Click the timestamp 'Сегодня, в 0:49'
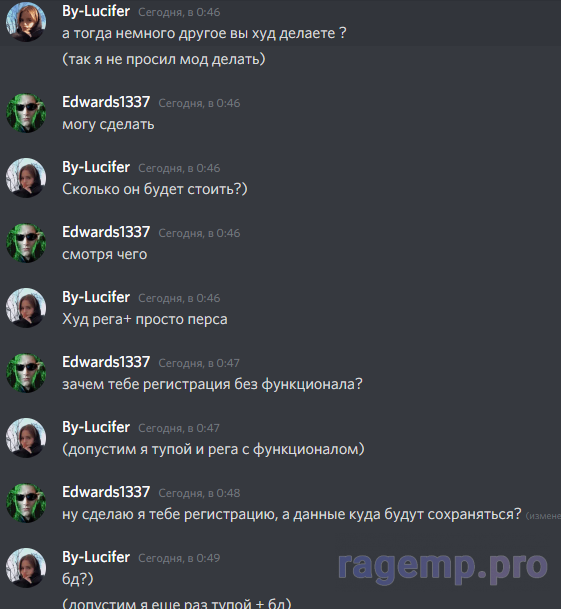Viewport: 561px width, 609px height. point(179,558)
